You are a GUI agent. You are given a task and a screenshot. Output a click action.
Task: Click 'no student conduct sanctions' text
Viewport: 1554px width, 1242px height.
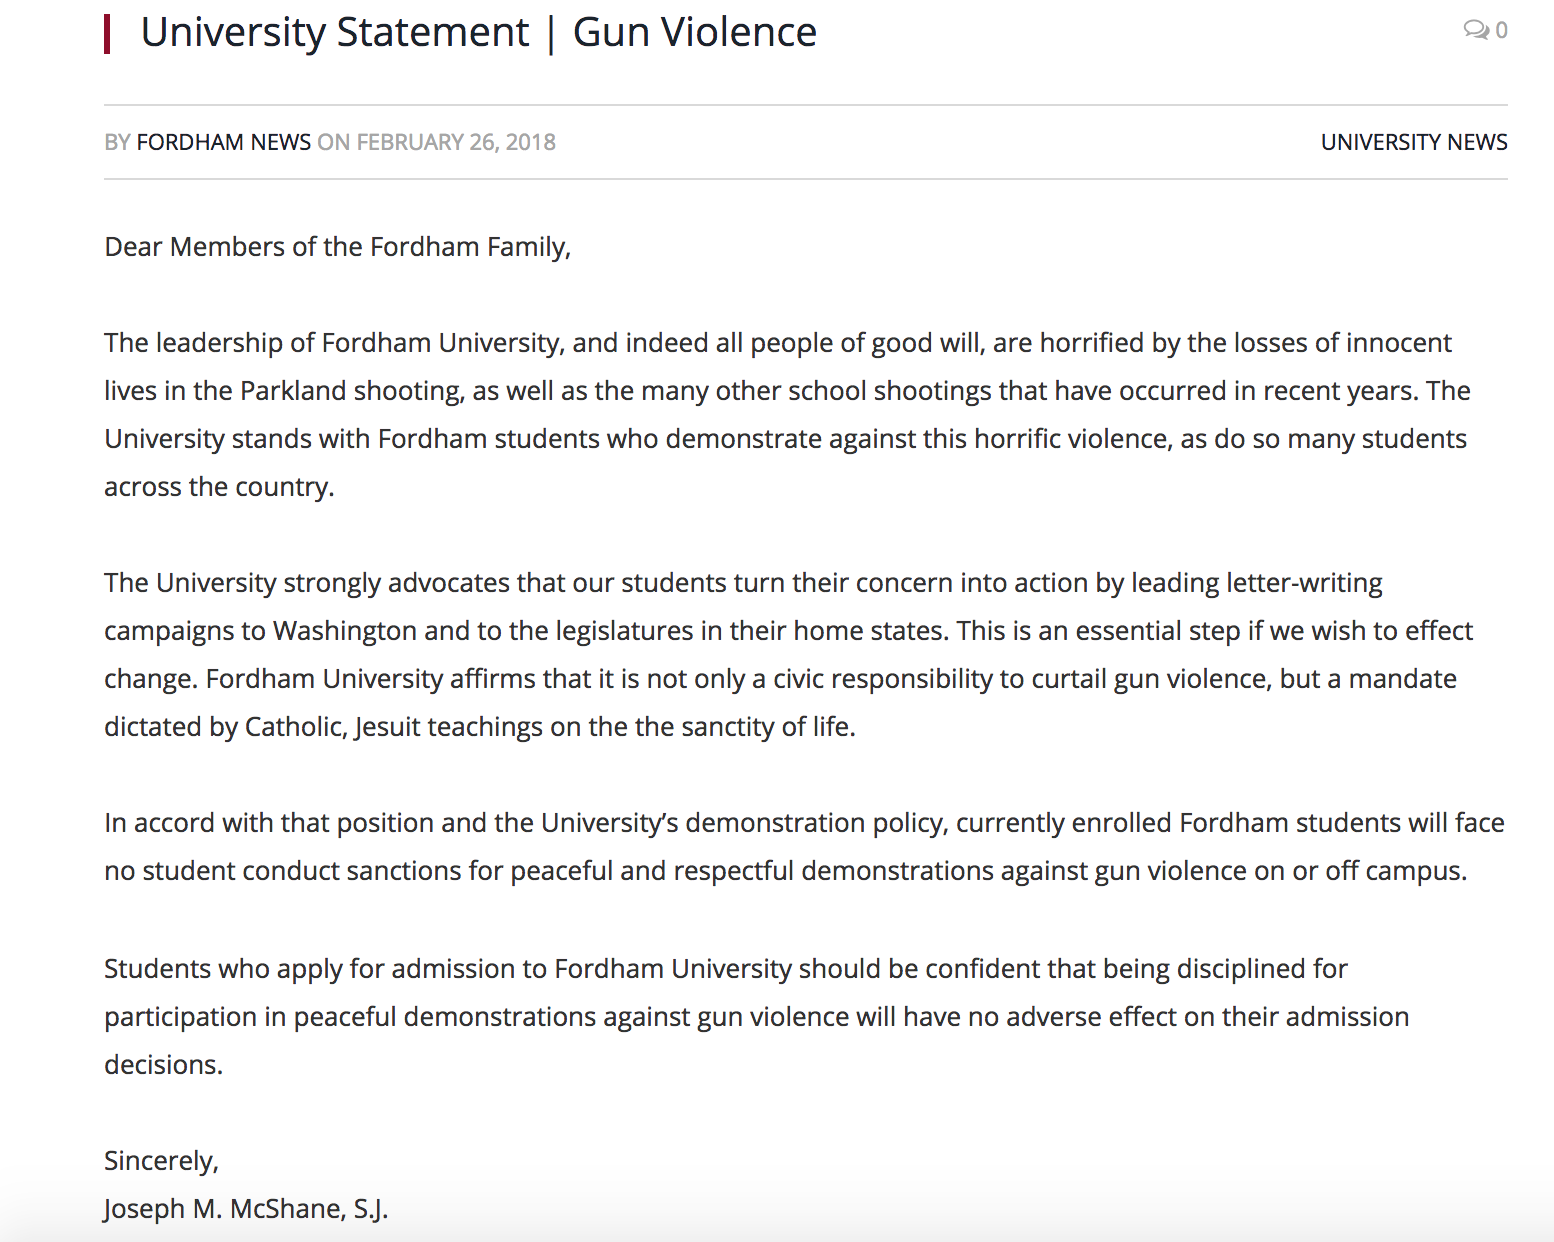pos(283,871)
